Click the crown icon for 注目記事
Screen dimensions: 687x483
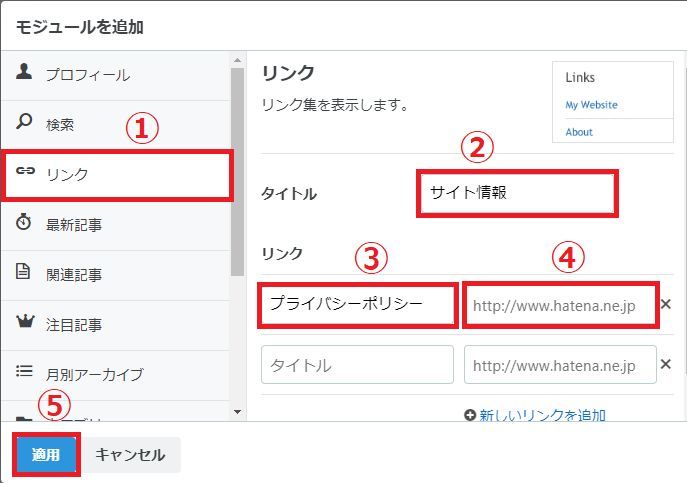coord(25,321)
